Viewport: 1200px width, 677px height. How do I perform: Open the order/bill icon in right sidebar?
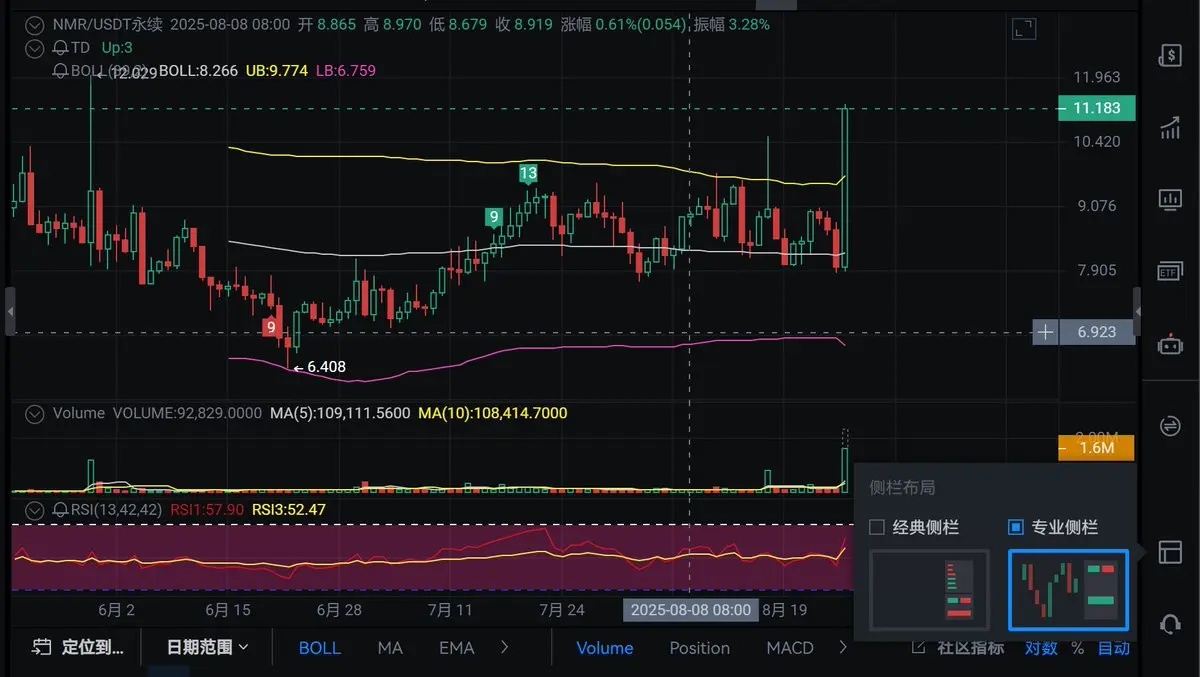click(1169, 56)
